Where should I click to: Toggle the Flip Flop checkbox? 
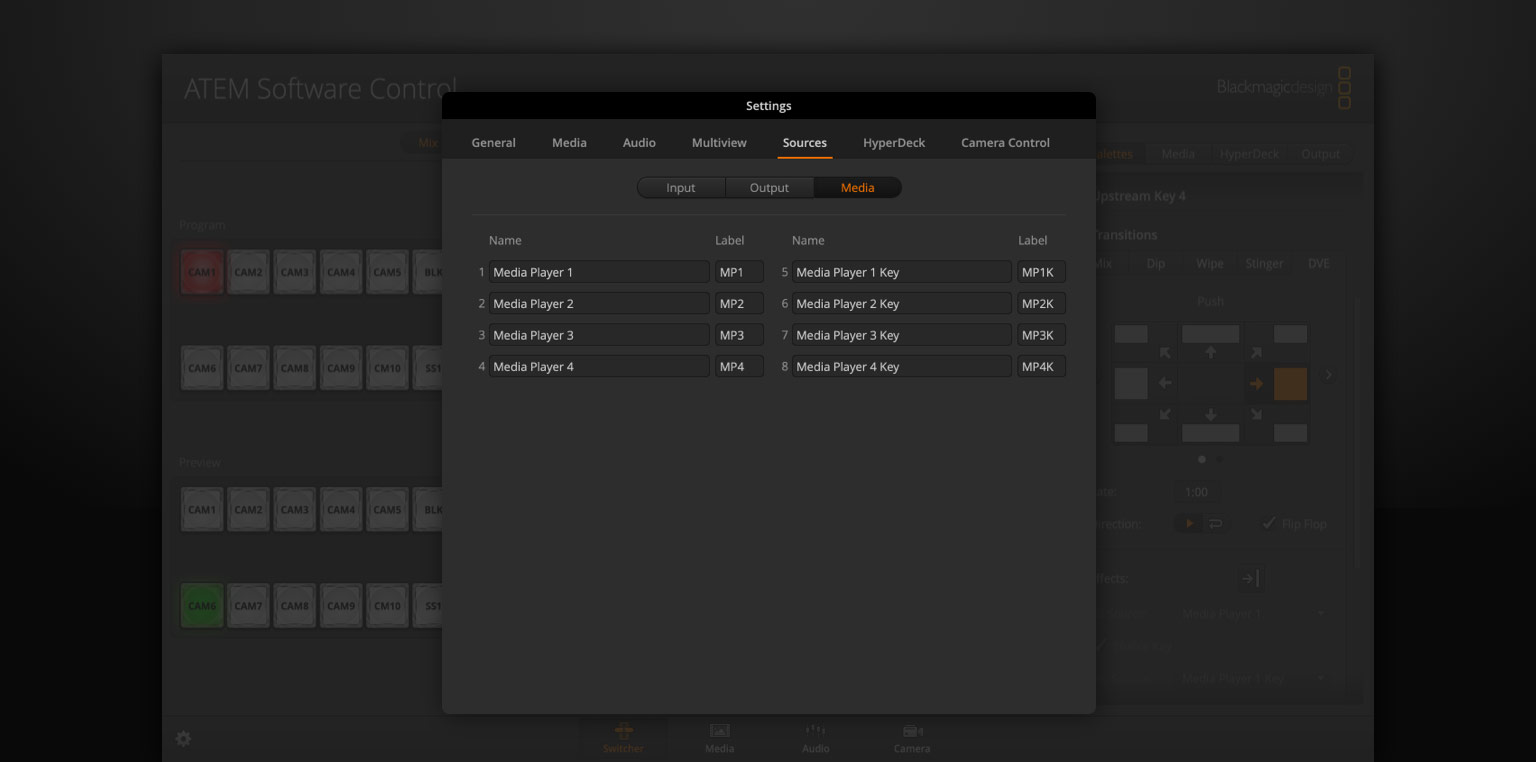click(x=1268, y=523)
